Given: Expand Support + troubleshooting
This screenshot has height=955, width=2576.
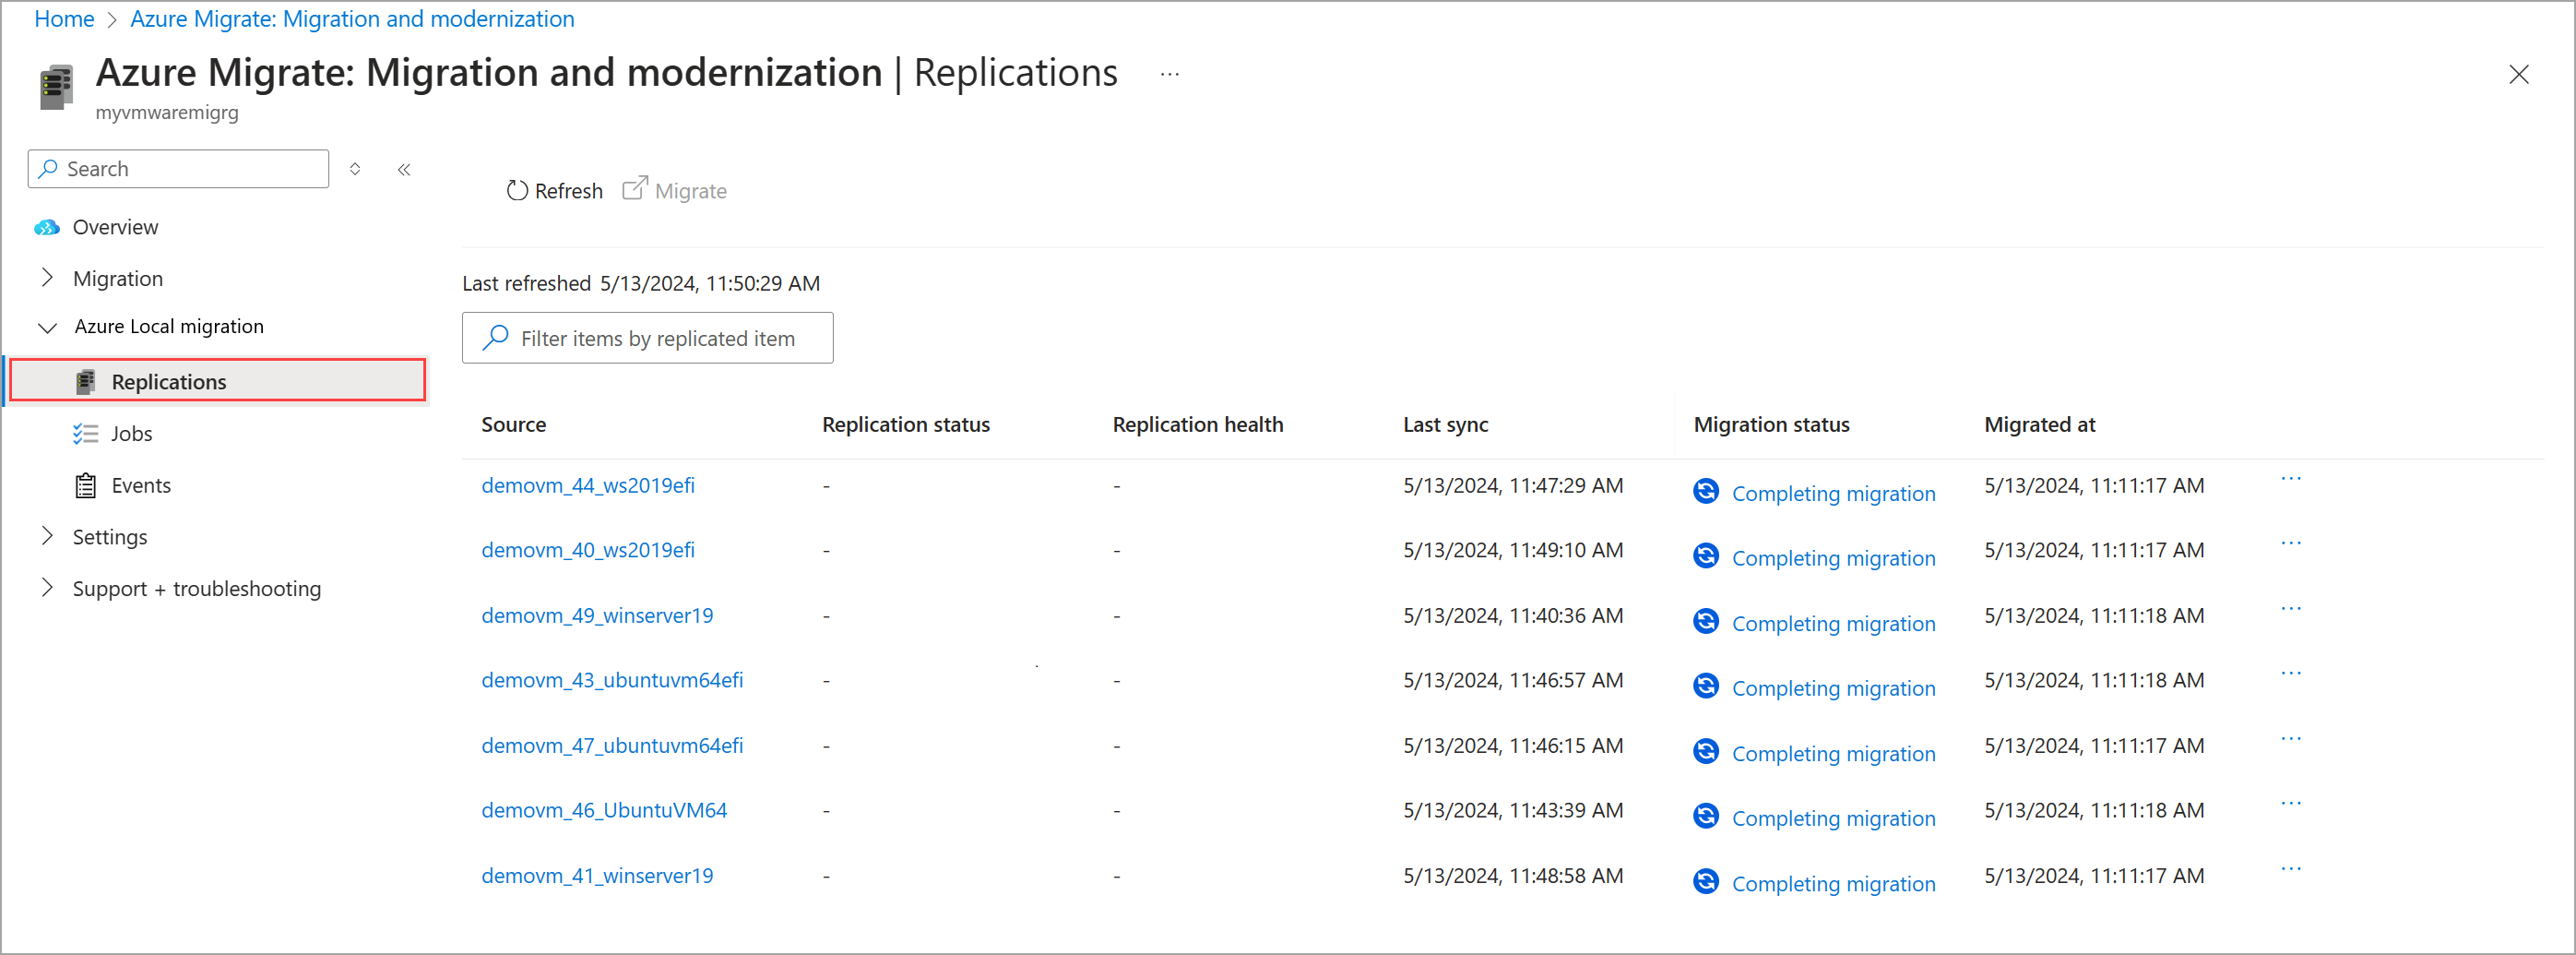Looking at the screenshot, I should pos(47,588).
